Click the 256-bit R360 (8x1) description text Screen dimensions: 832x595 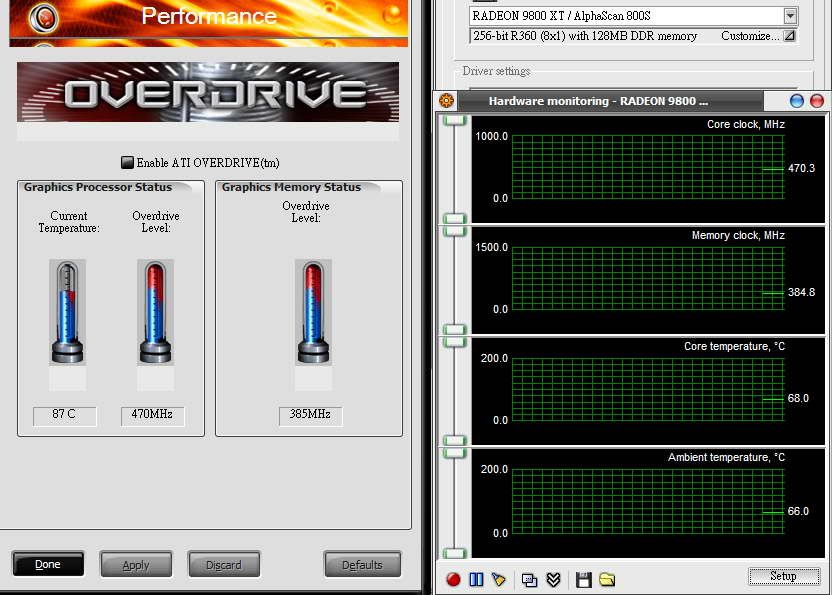pyautogui.click(x=585, y=36)
